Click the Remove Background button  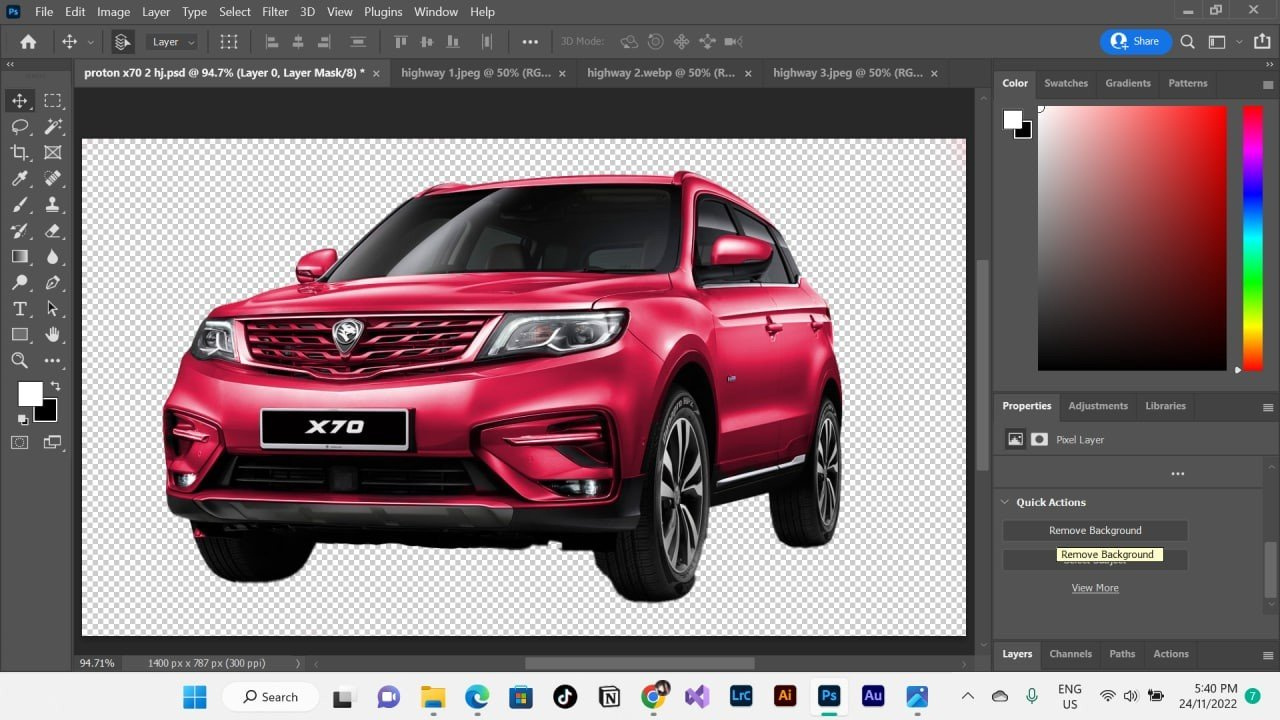click(1095, 530)
